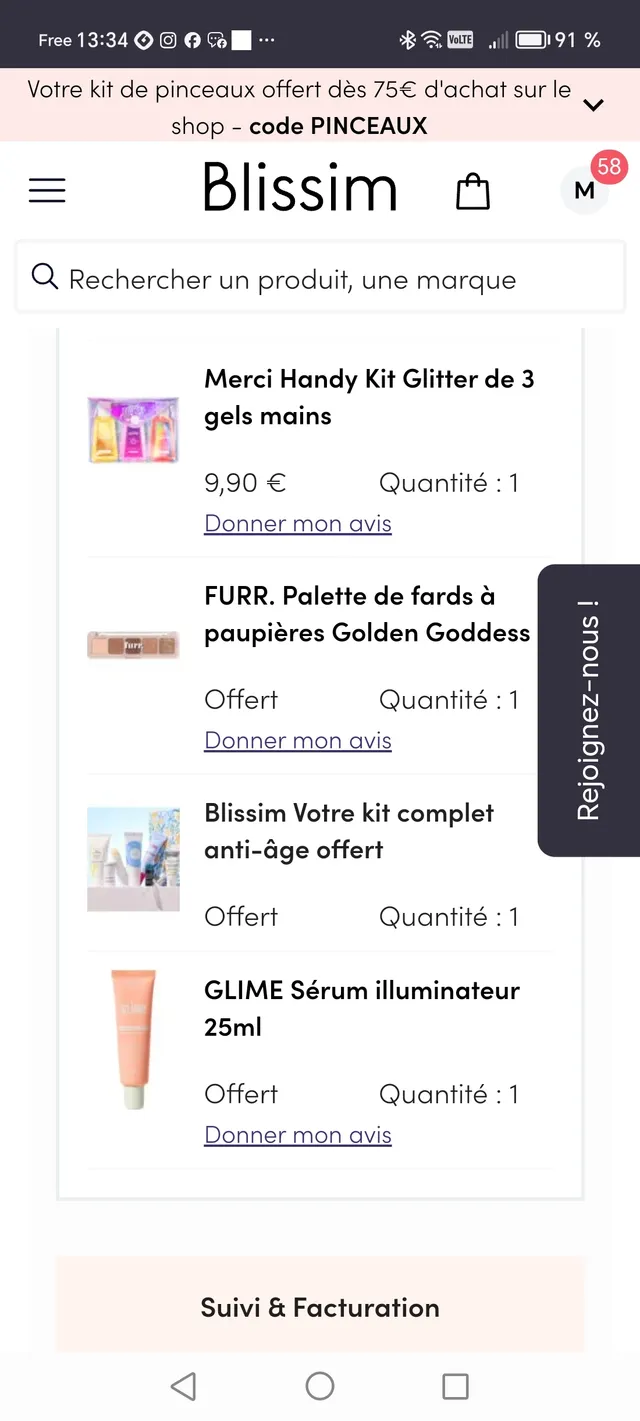Click Donner mon avis for the FURR palette
This screenshot has height=1421, width=640.
click(297, 740)
